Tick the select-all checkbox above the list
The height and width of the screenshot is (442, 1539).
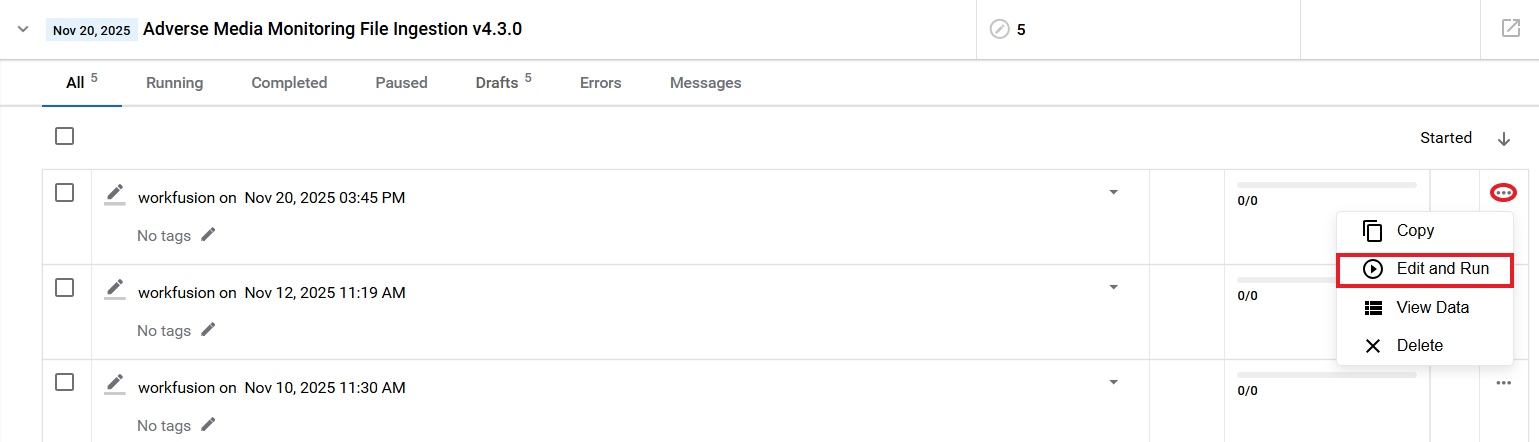point(64,136)
